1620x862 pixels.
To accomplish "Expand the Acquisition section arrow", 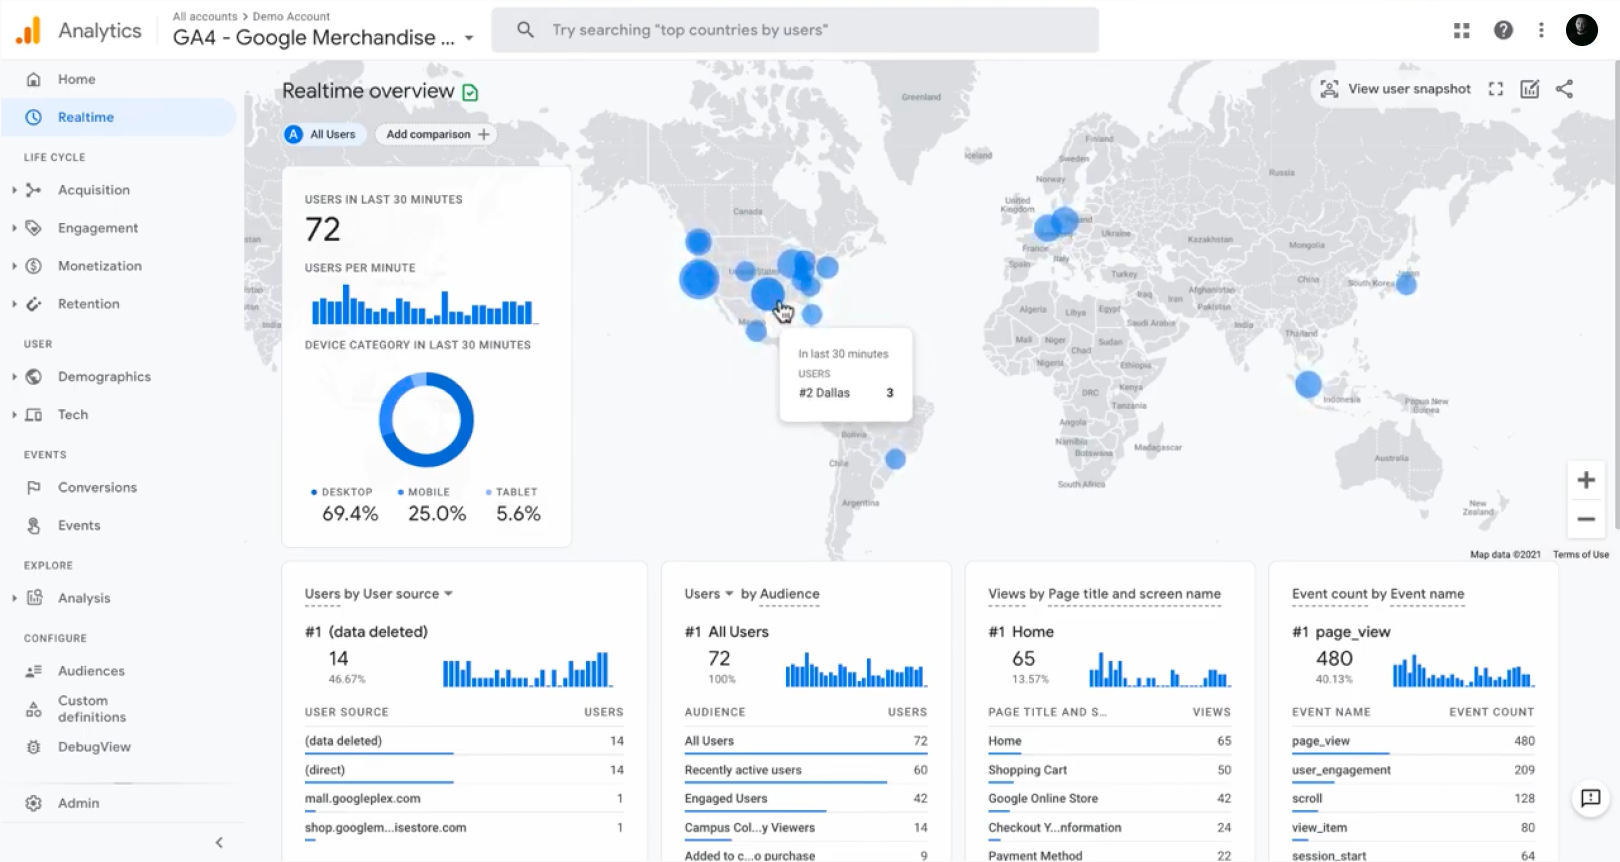I will pyautogui.click(x=14, y=190).
